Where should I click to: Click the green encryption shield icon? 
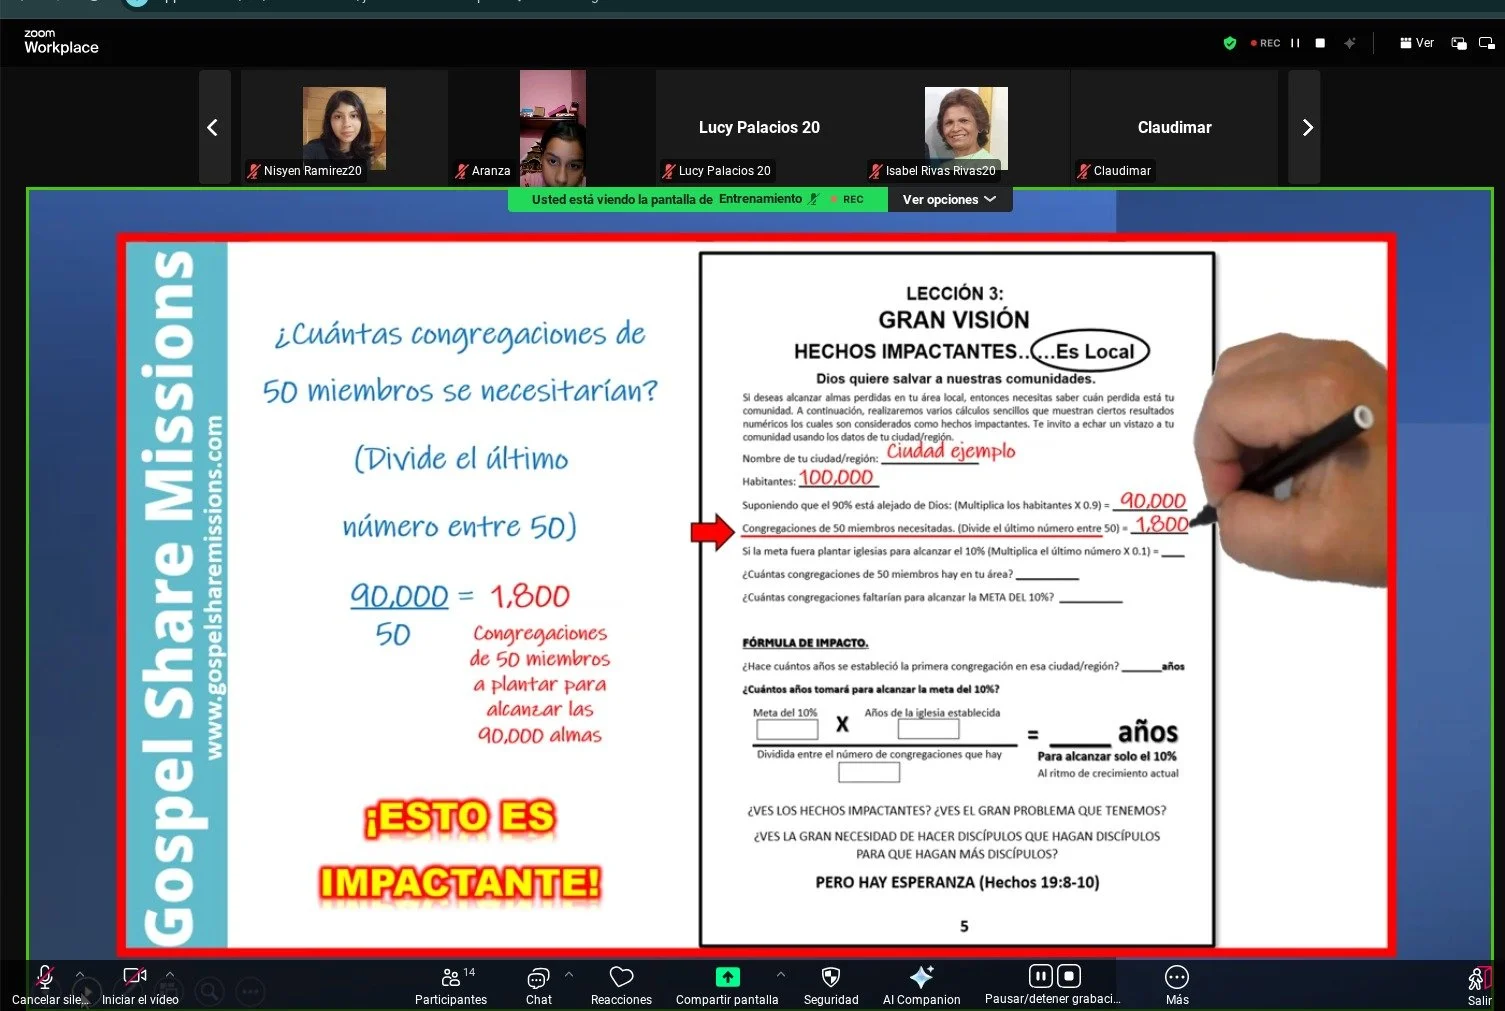coord(1230,43)
